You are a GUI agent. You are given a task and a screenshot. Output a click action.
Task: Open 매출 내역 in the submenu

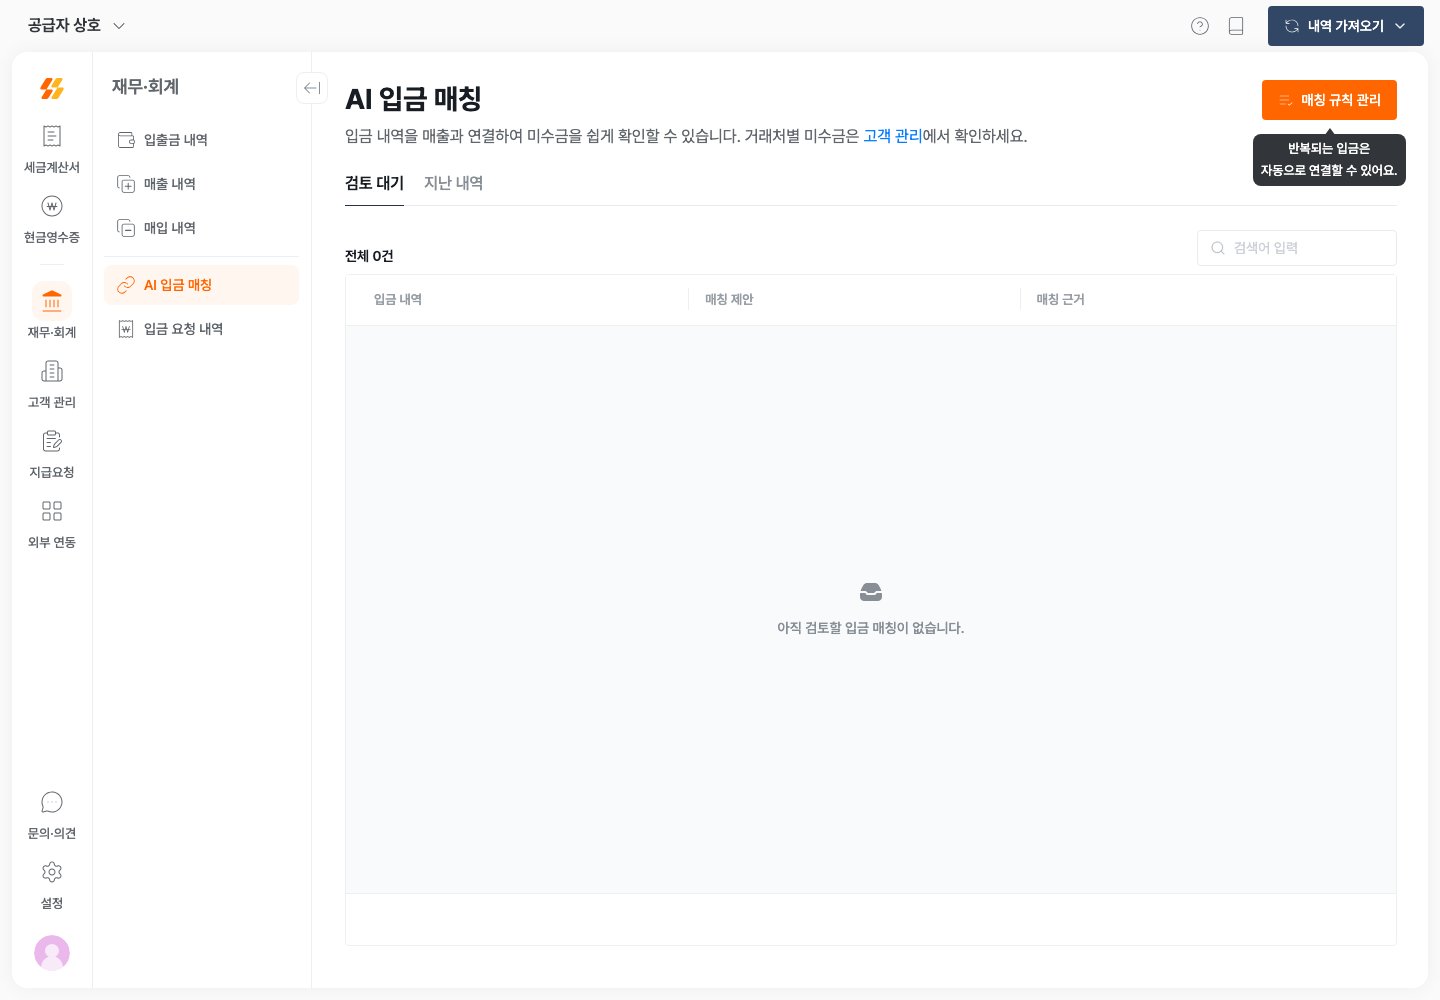click(201, 184)
